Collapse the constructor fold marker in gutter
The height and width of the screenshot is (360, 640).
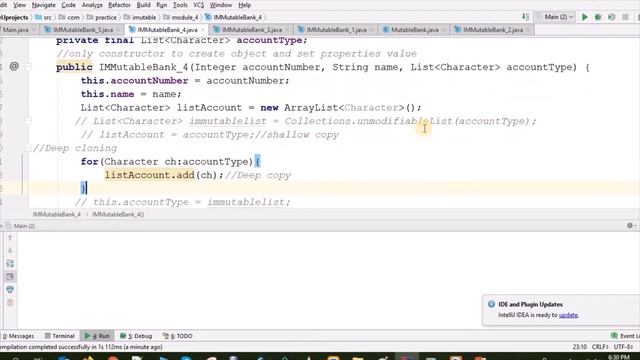click(x=28, y=67)
